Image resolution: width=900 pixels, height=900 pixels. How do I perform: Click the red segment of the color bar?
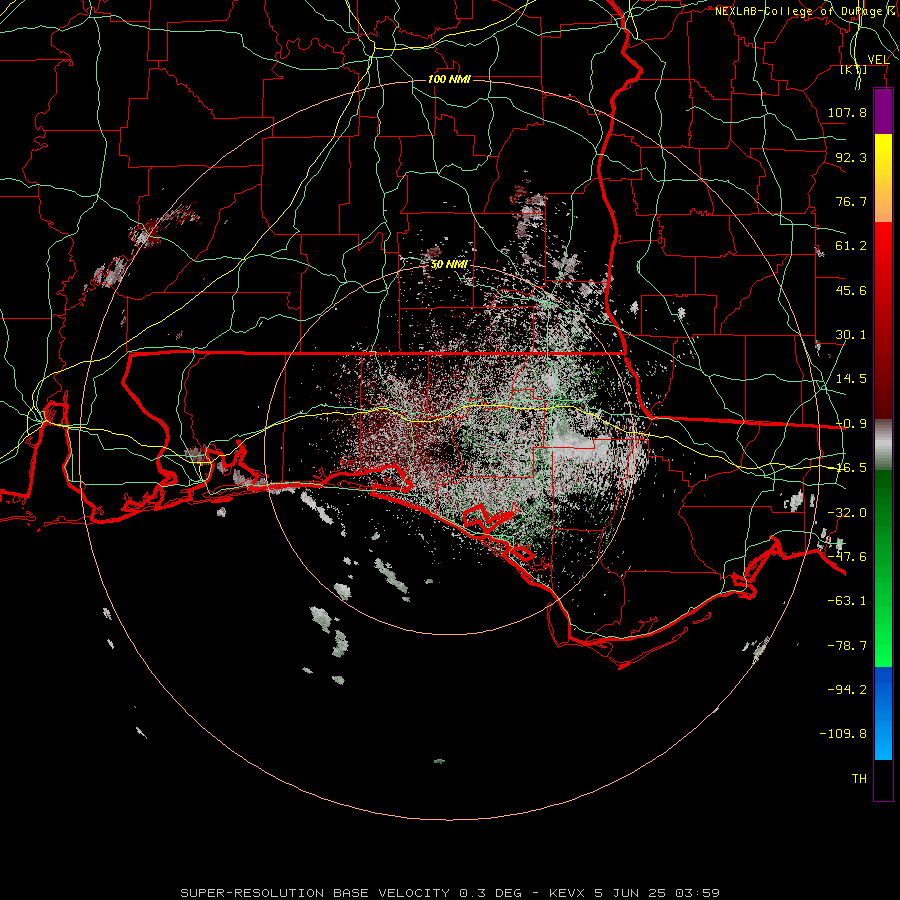point(883,320)
